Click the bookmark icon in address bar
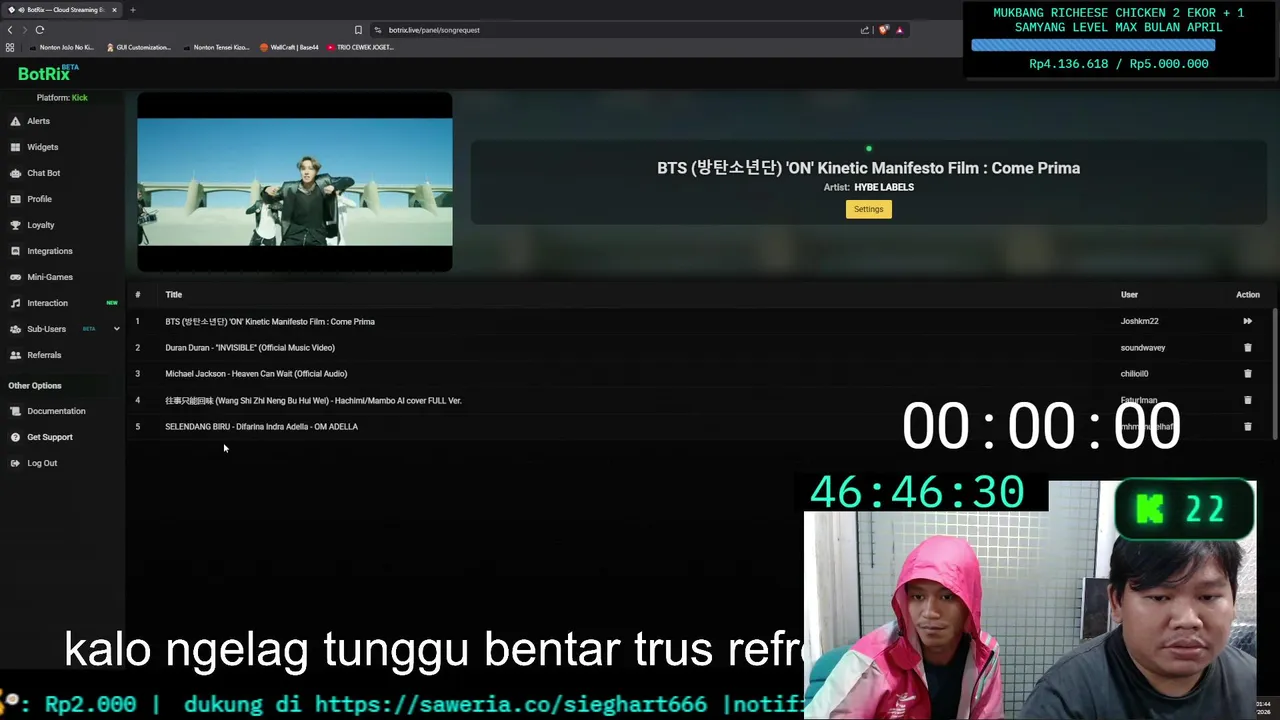This screenshot has height=720, width=1280. pos(358,30)
